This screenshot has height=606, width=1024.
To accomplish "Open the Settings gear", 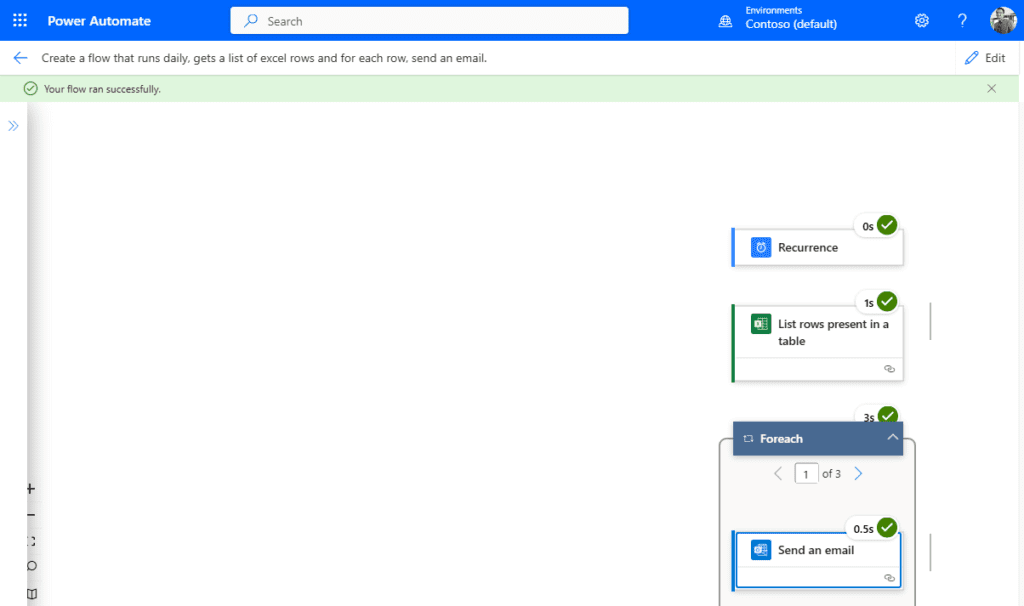I will [x=922, y=21].
